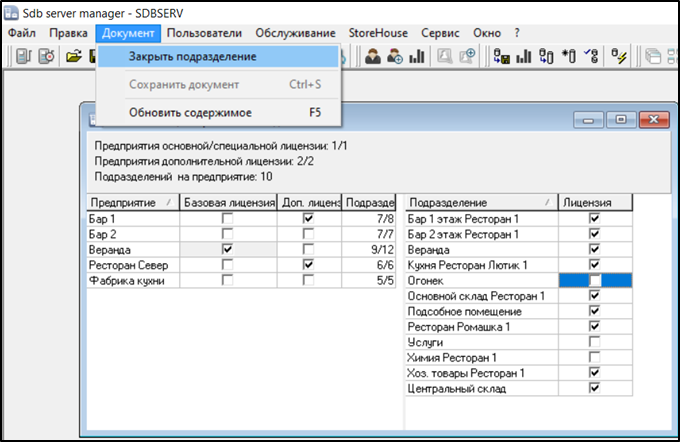The height and width of the screenshot is (442, 680).
Task: Uncheck additional license for Ресторан Север
Action: [x=308, y=264]
